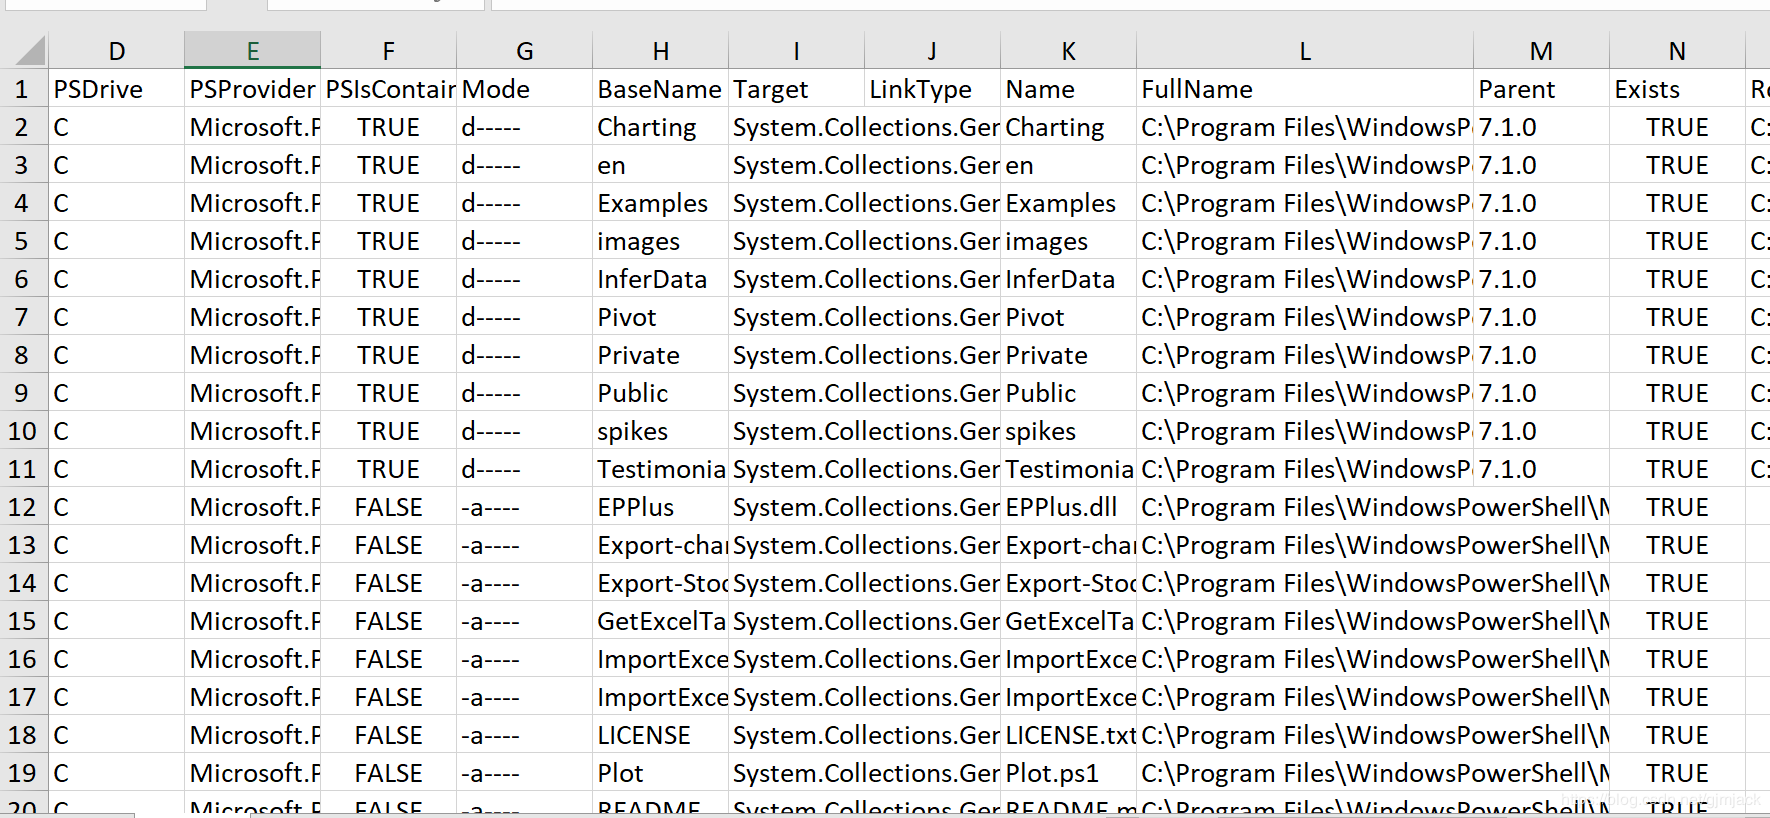1770x818 pixels.
Task: Select the Plot cell in BaseName column
Action: [x=661, y=773]
